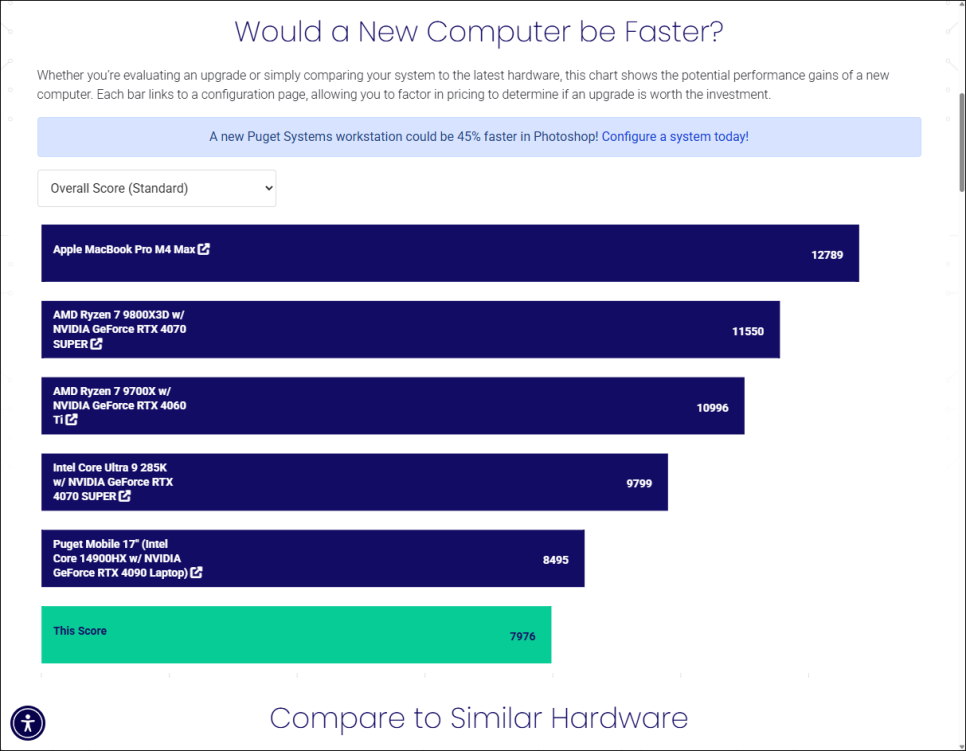The height and width of the screenshot is (751, 966).
Task: Click external link icon next to 4060 Ti
Action: tap(72, 420)
